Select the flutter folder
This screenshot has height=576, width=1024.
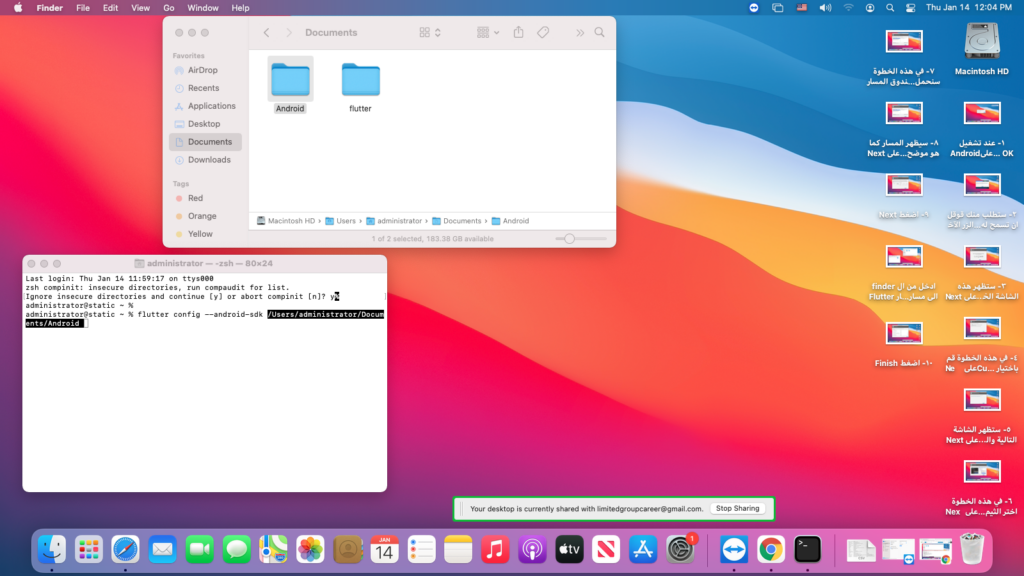(x=360, y=80)
